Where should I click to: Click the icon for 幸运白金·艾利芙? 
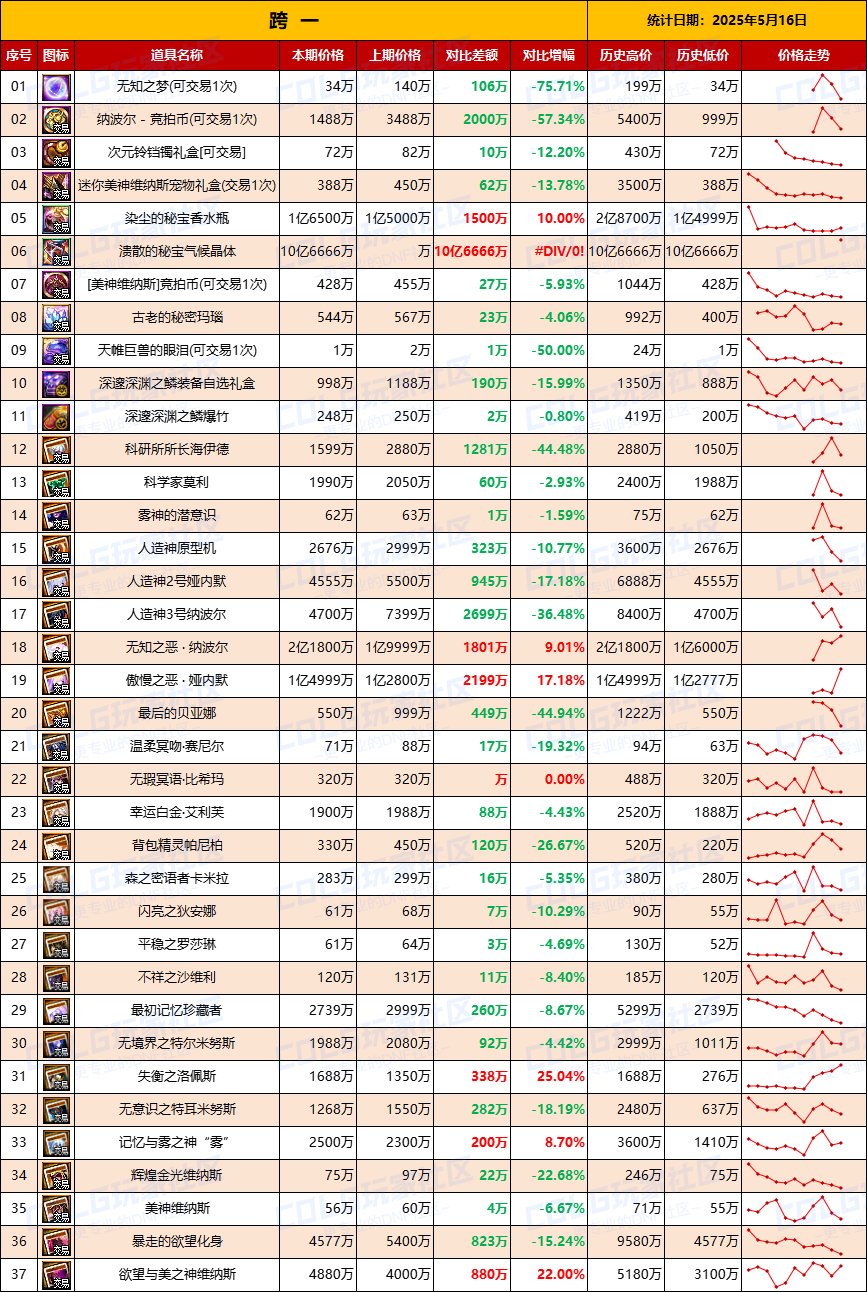[x=56, y=813]
